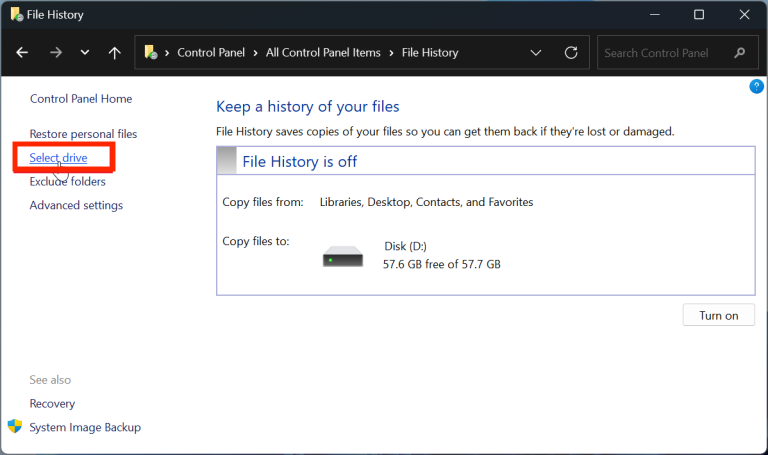Image resolution: width=768 pixels, height=455 pixels.
Task: Click the File History icon in address bar
Action: click(x=151, y=52)
